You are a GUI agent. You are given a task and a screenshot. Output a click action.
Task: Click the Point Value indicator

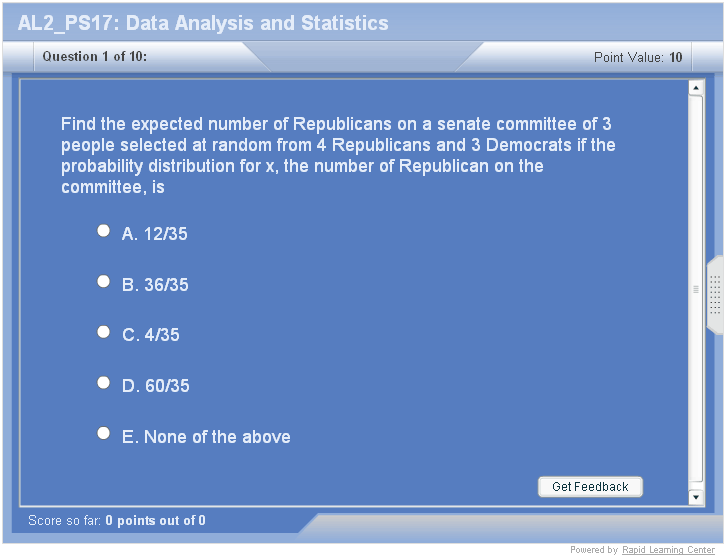click(x=638, y=57)
